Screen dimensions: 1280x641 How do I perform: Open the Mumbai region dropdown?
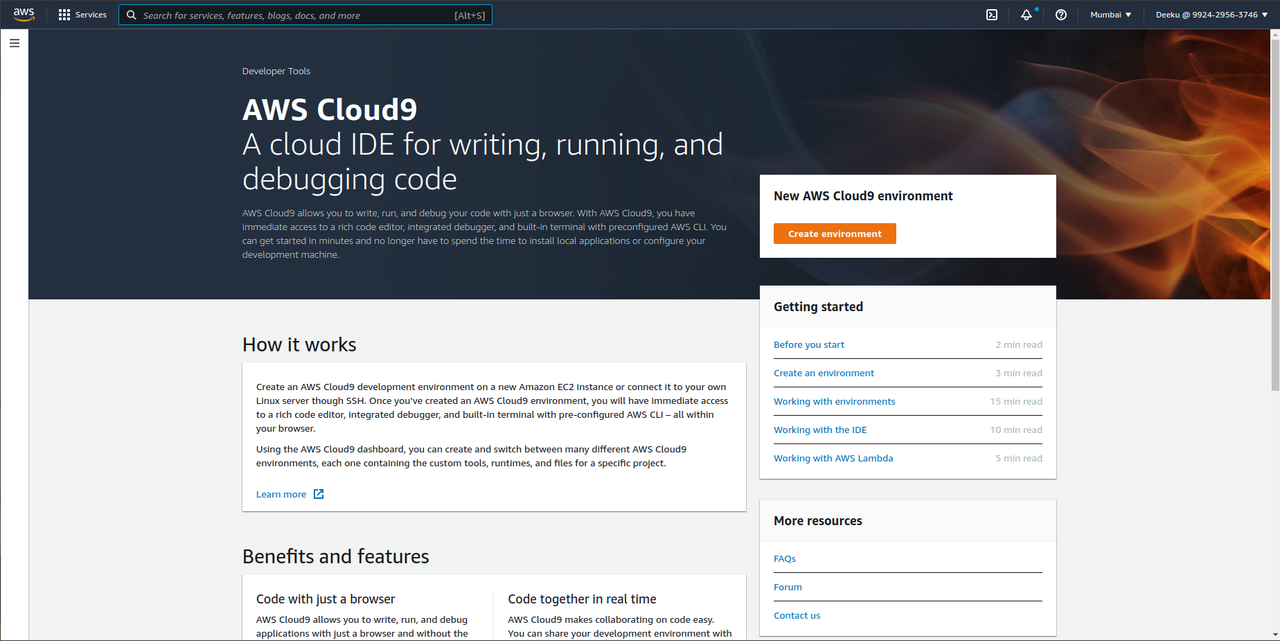1111,15
